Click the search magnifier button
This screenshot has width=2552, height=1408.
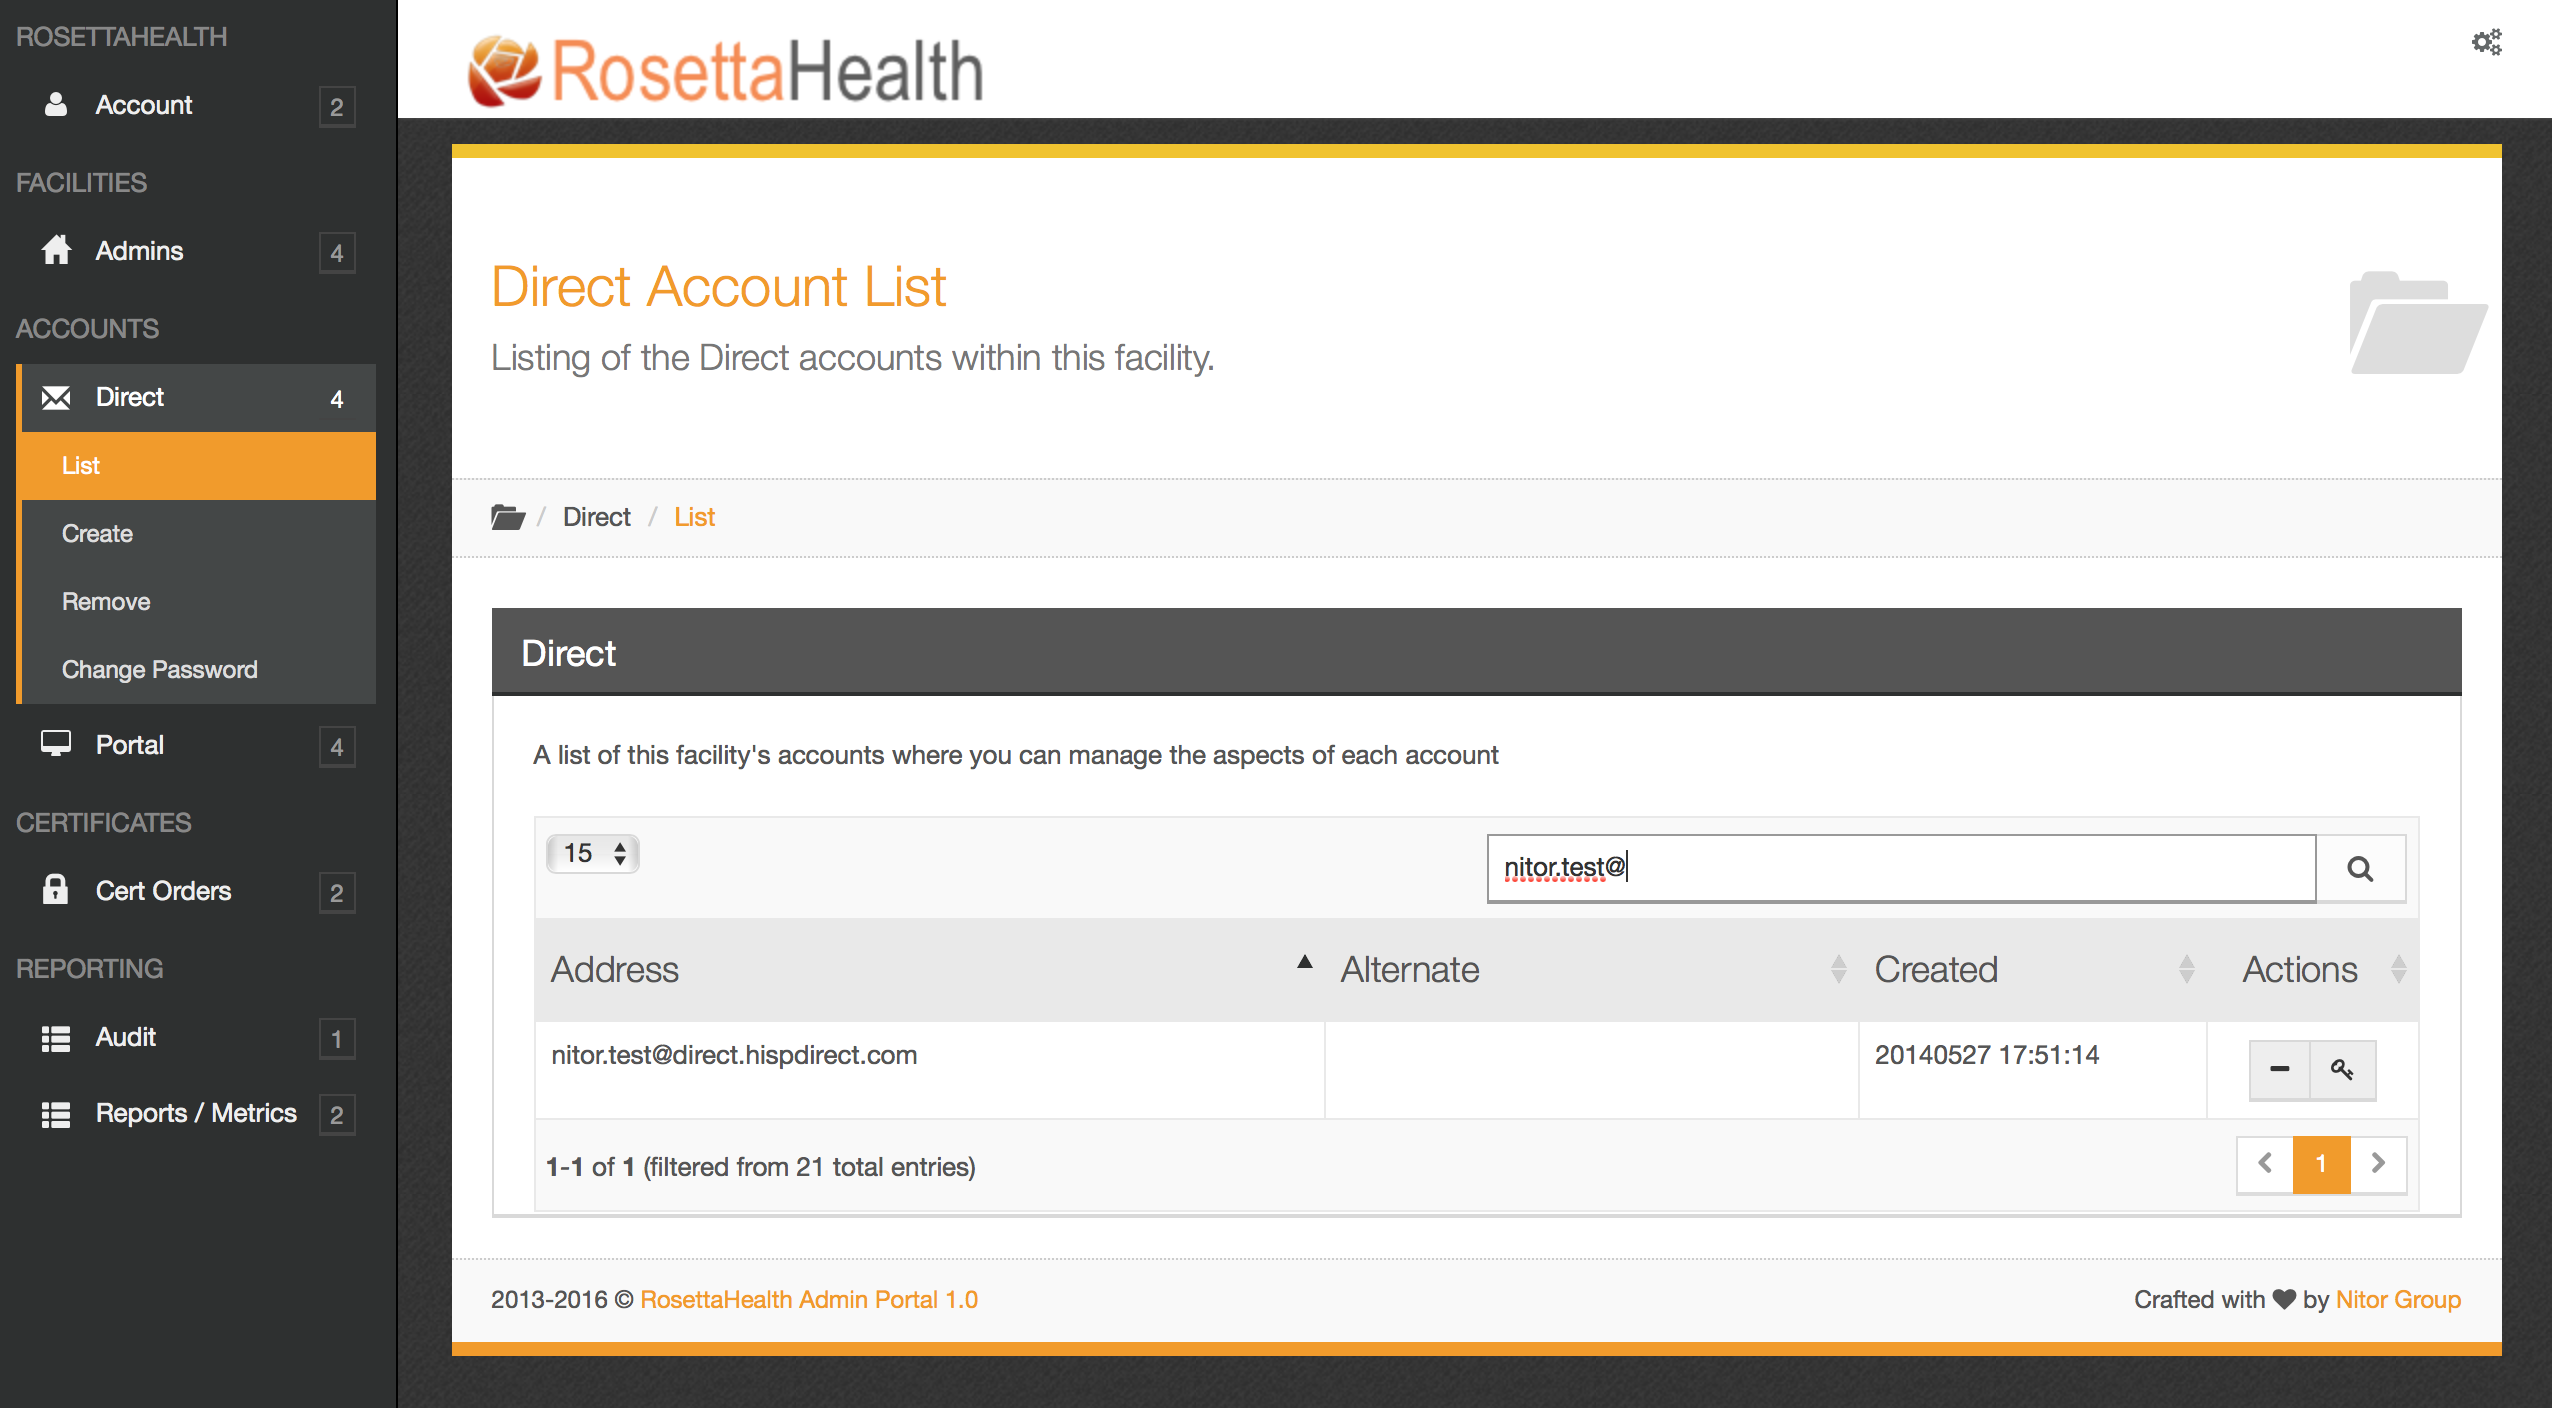click(2360, 868)
